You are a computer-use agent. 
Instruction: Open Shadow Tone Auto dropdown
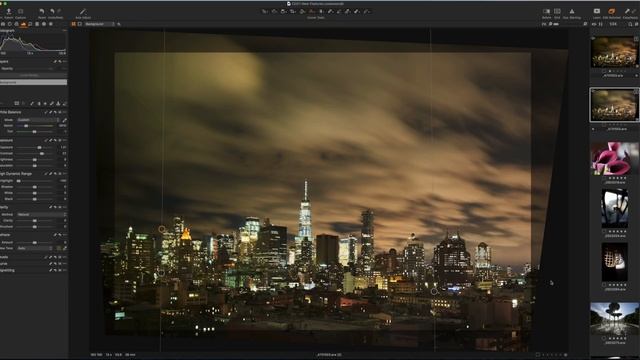35,248
